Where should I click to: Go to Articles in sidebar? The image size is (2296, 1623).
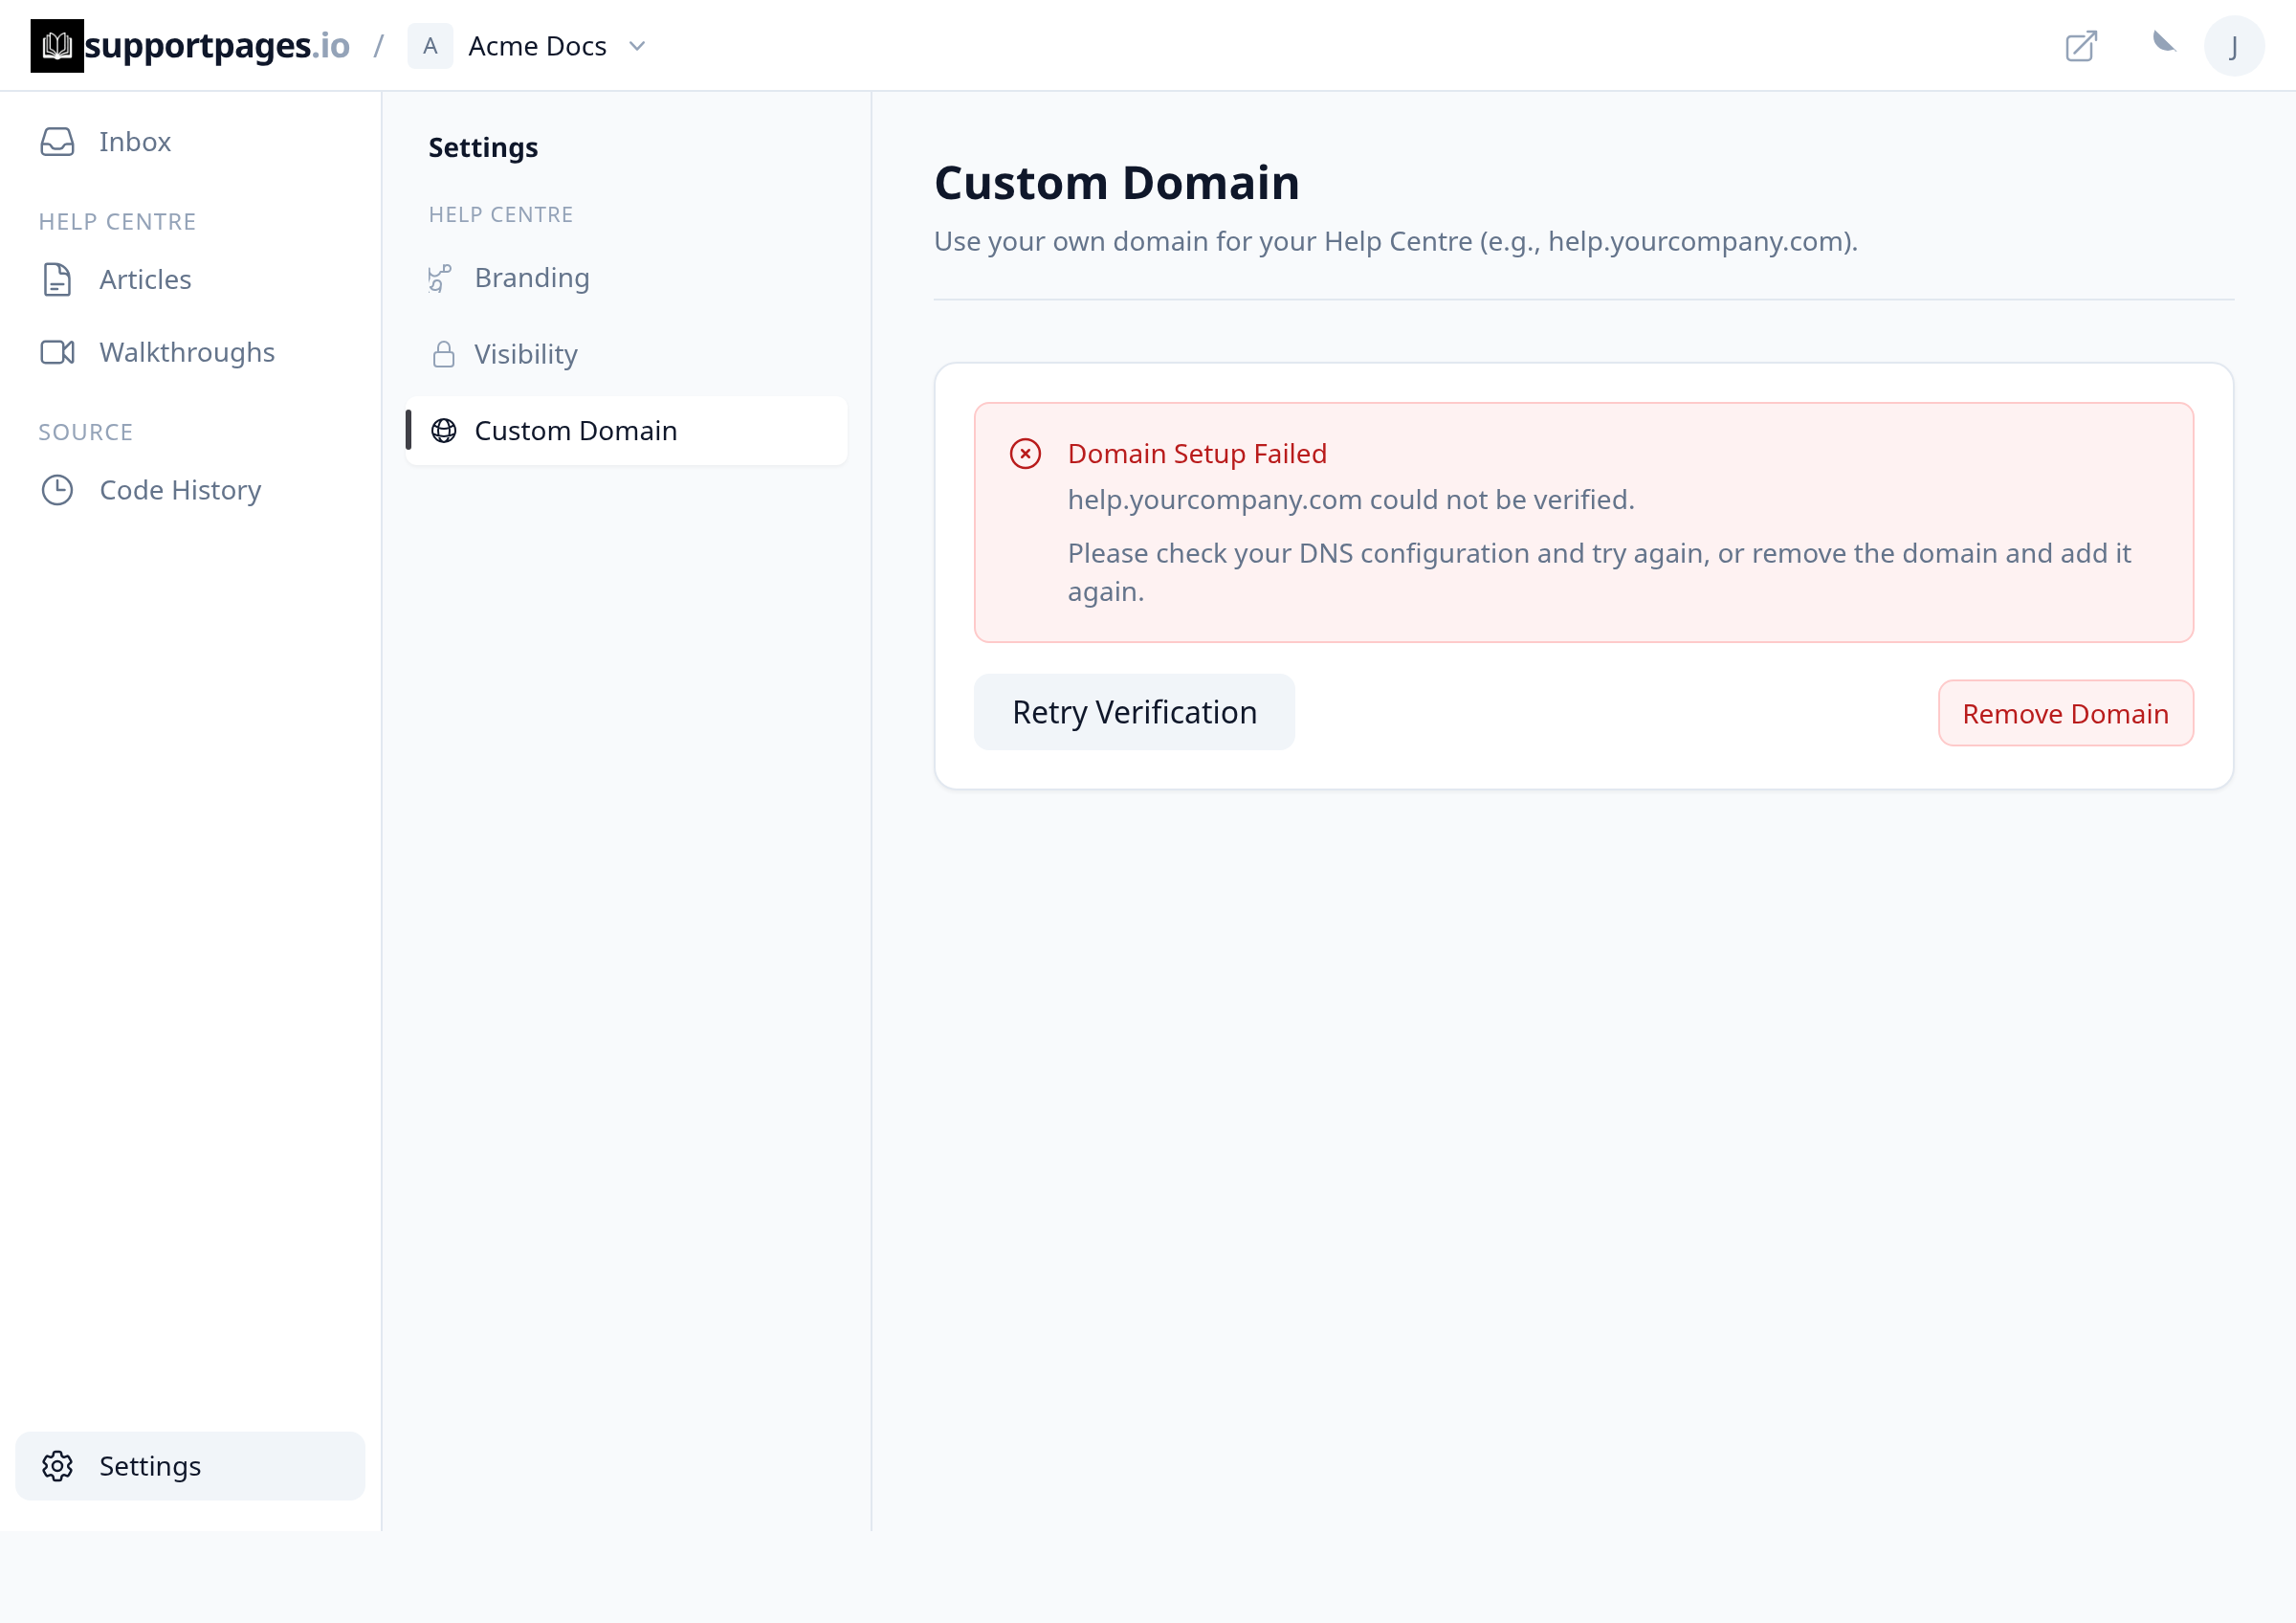click(190, 280)
